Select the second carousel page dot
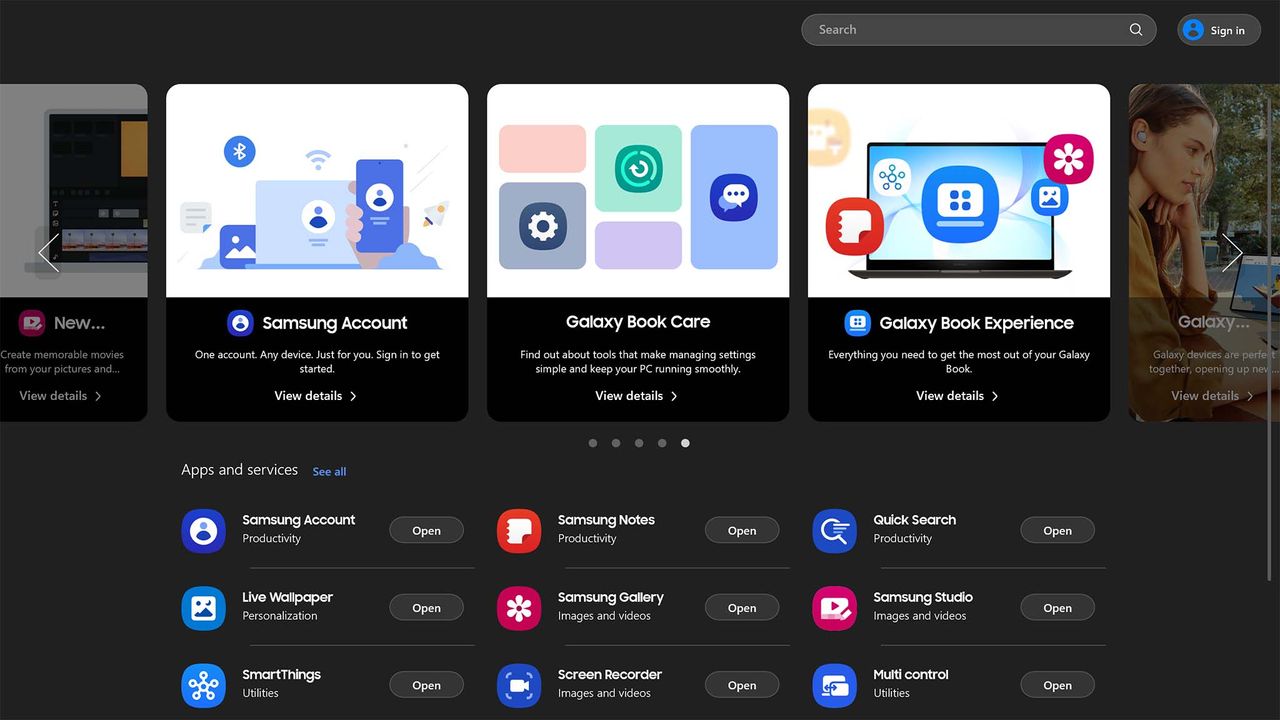Image resolution: width=1280 pixels, height=720 pixels. tap(616, 443)
